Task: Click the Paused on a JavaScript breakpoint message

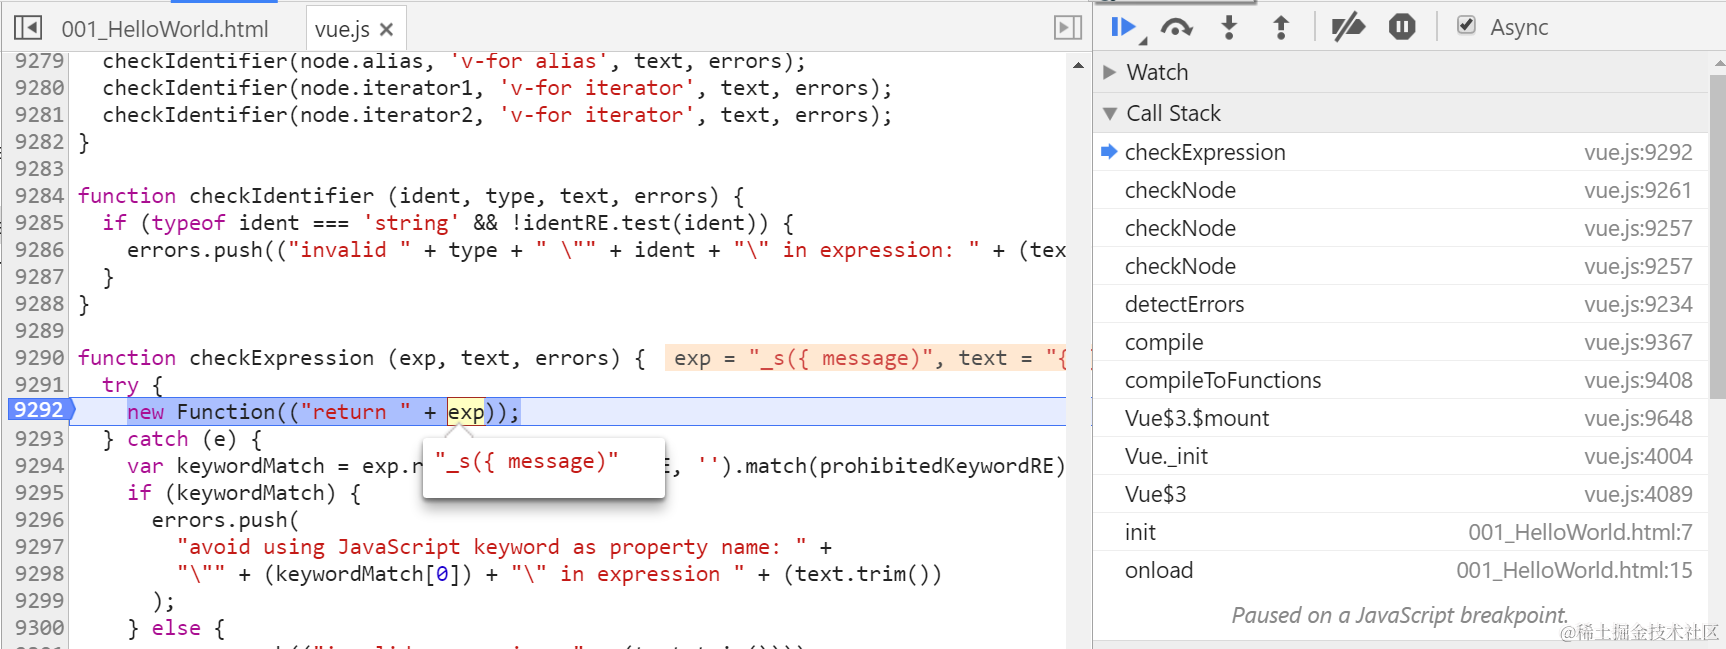Action: [1400, 615]
